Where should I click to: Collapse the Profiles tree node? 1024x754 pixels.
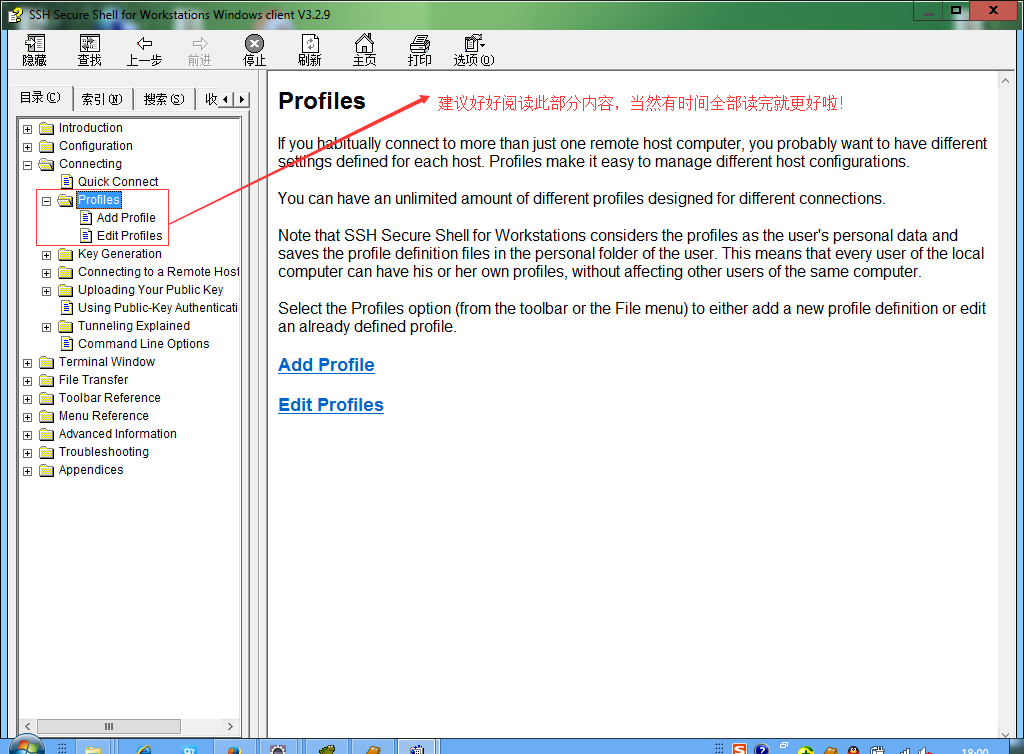pos(46,201)
